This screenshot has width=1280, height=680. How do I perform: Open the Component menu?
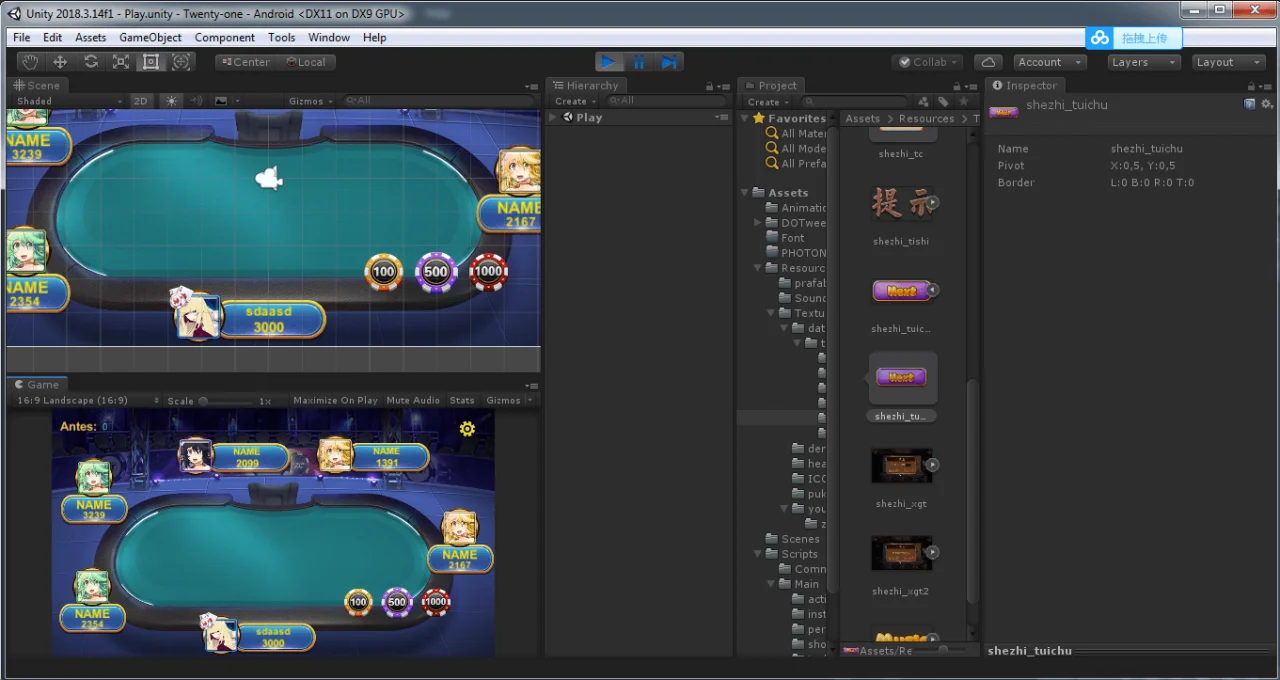click(224, 37)
